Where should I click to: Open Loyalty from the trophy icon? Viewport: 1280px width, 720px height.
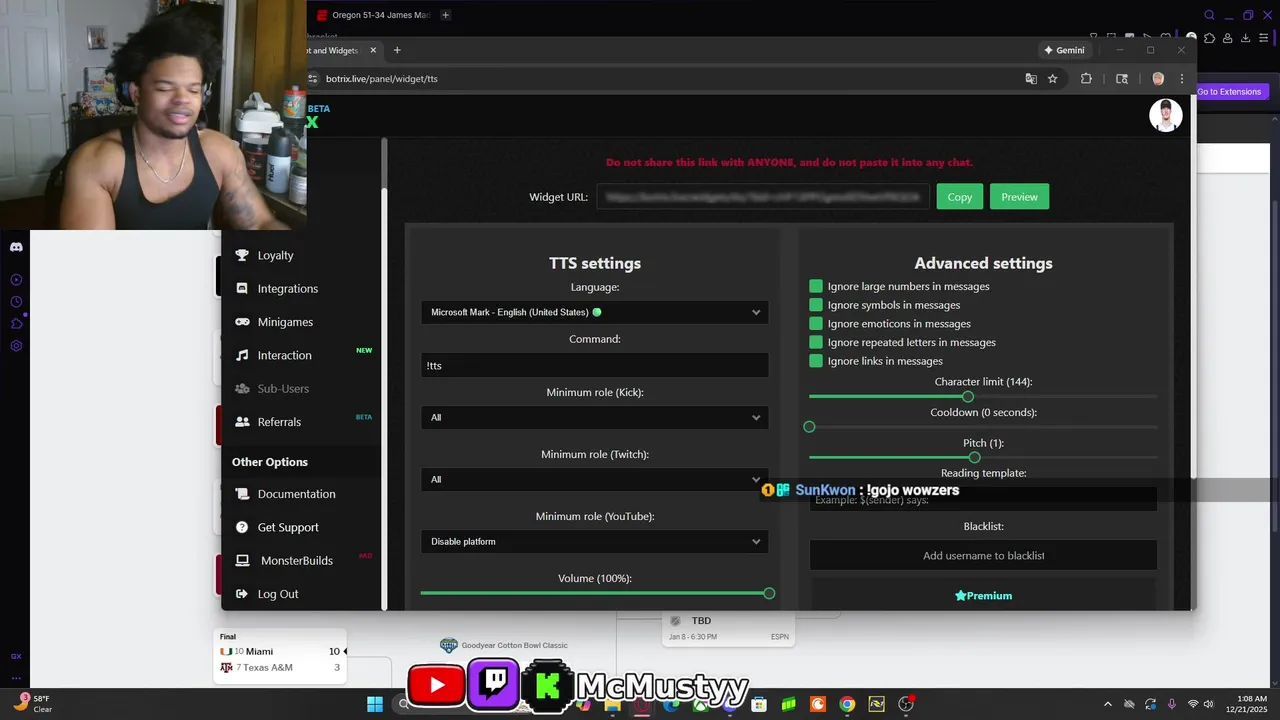click(x=241, y=255)
